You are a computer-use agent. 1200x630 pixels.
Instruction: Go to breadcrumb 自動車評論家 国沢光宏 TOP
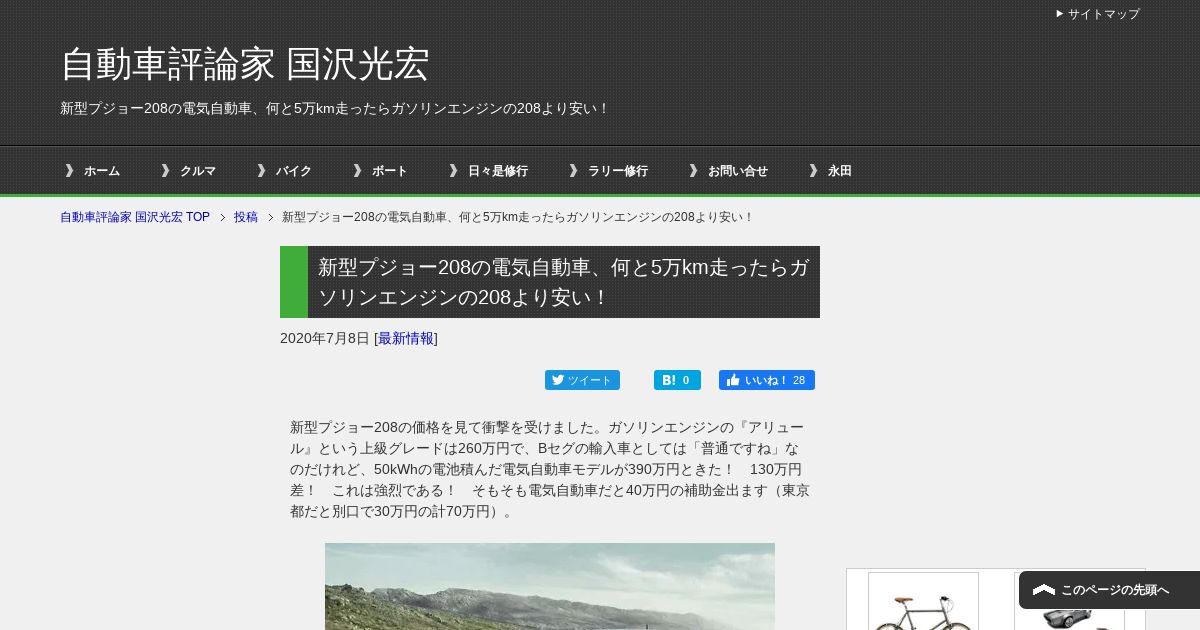pyautogui.click(x=135, y=217)
